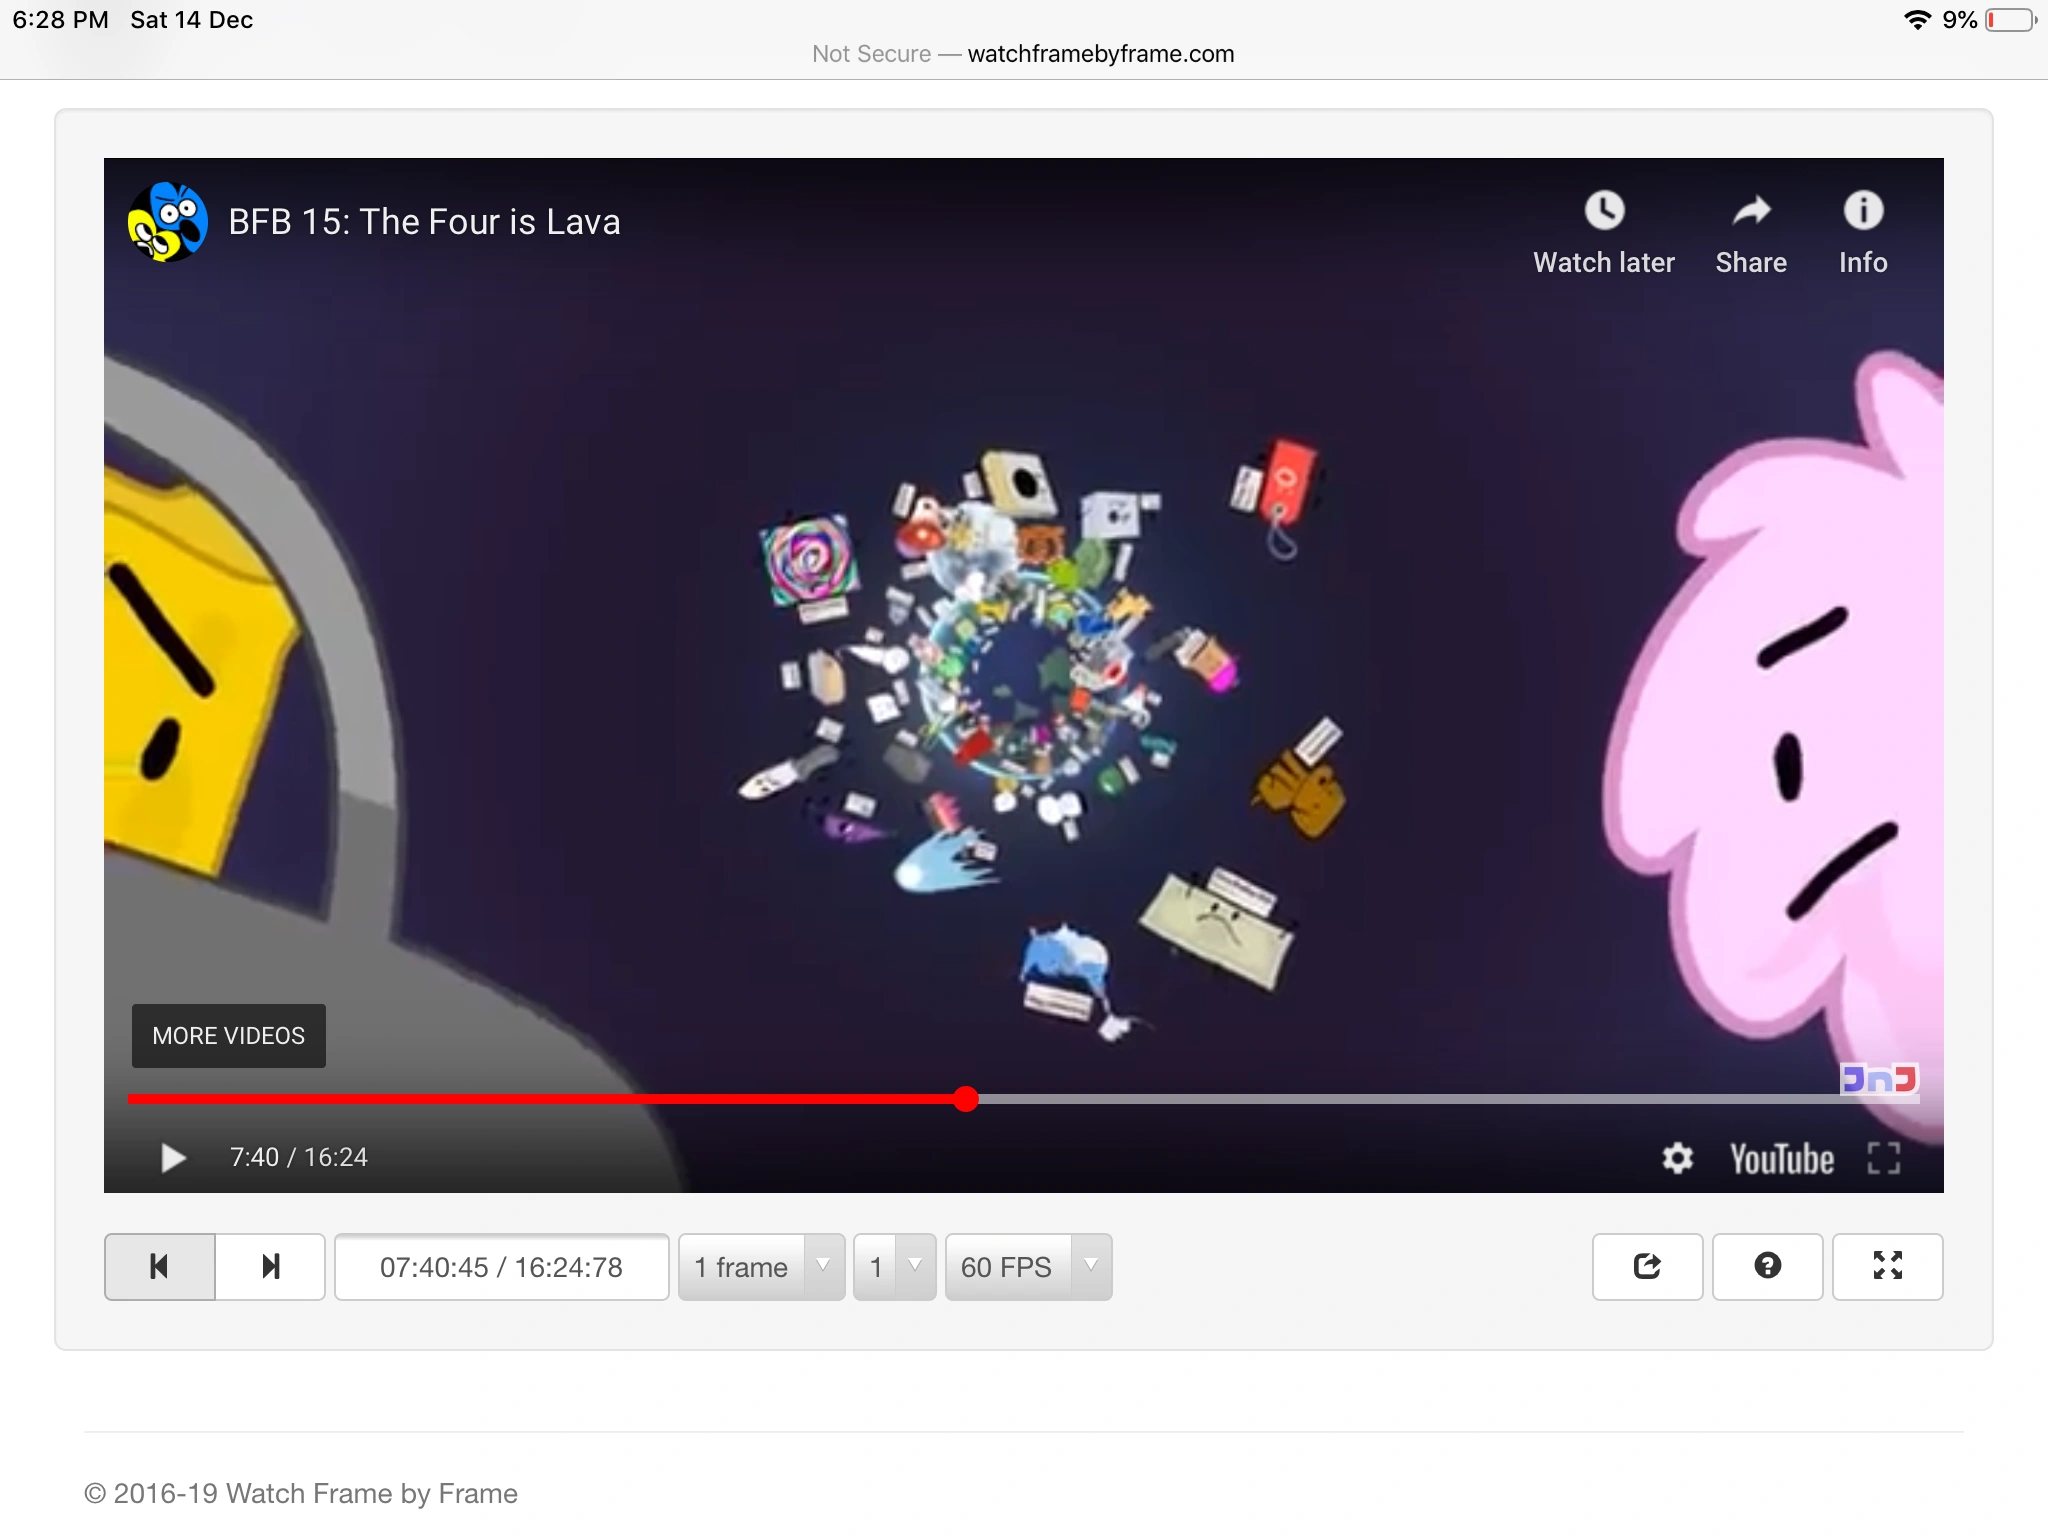Click the share link arrow button
The image size is (2048, 1536).
1647,1267
